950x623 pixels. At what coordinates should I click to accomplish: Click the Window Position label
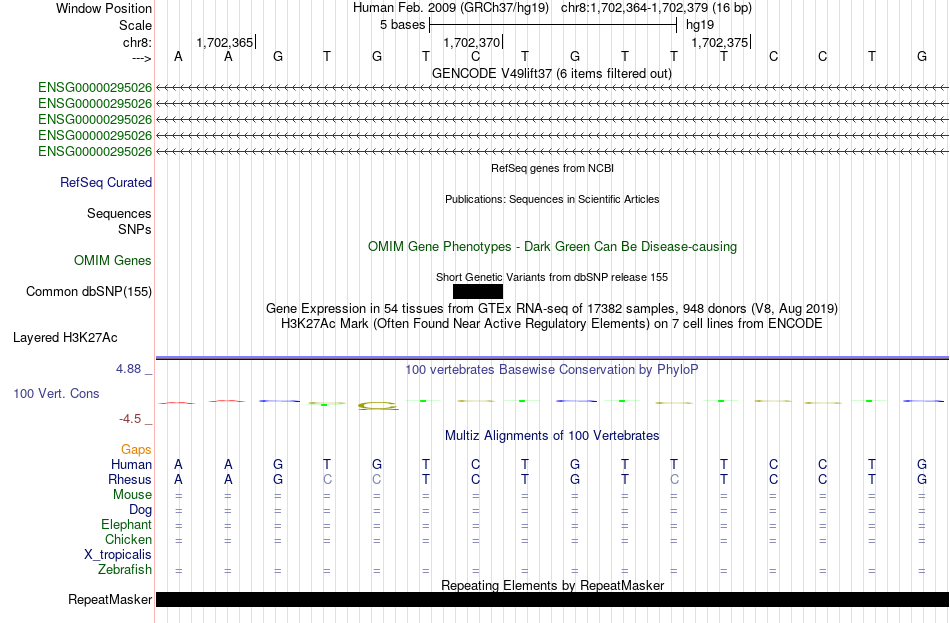[x=104, y=8]
